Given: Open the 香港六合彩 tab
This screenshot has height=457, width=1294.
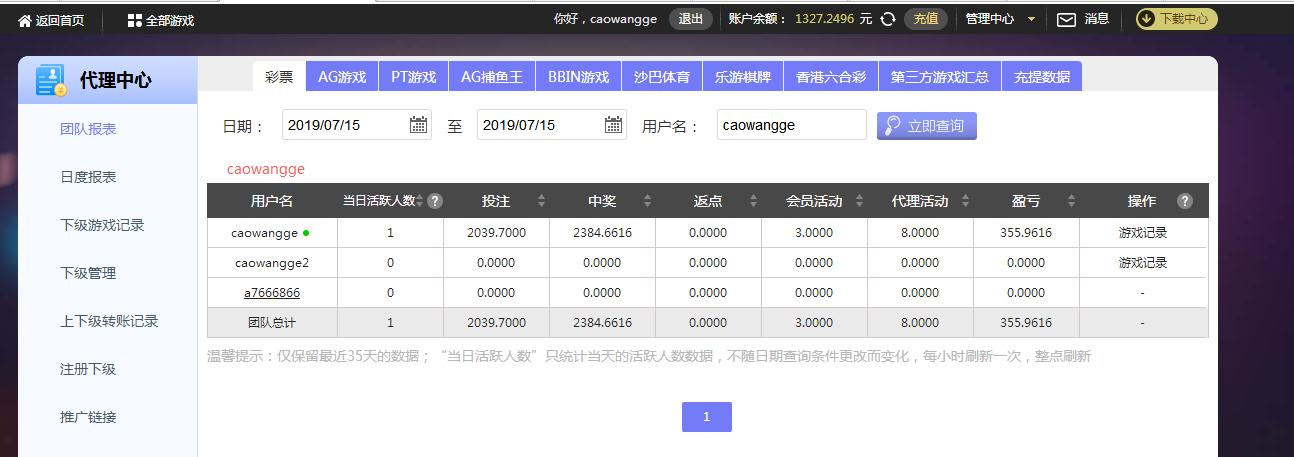Looking at the screenshot, I should point(831,77).
